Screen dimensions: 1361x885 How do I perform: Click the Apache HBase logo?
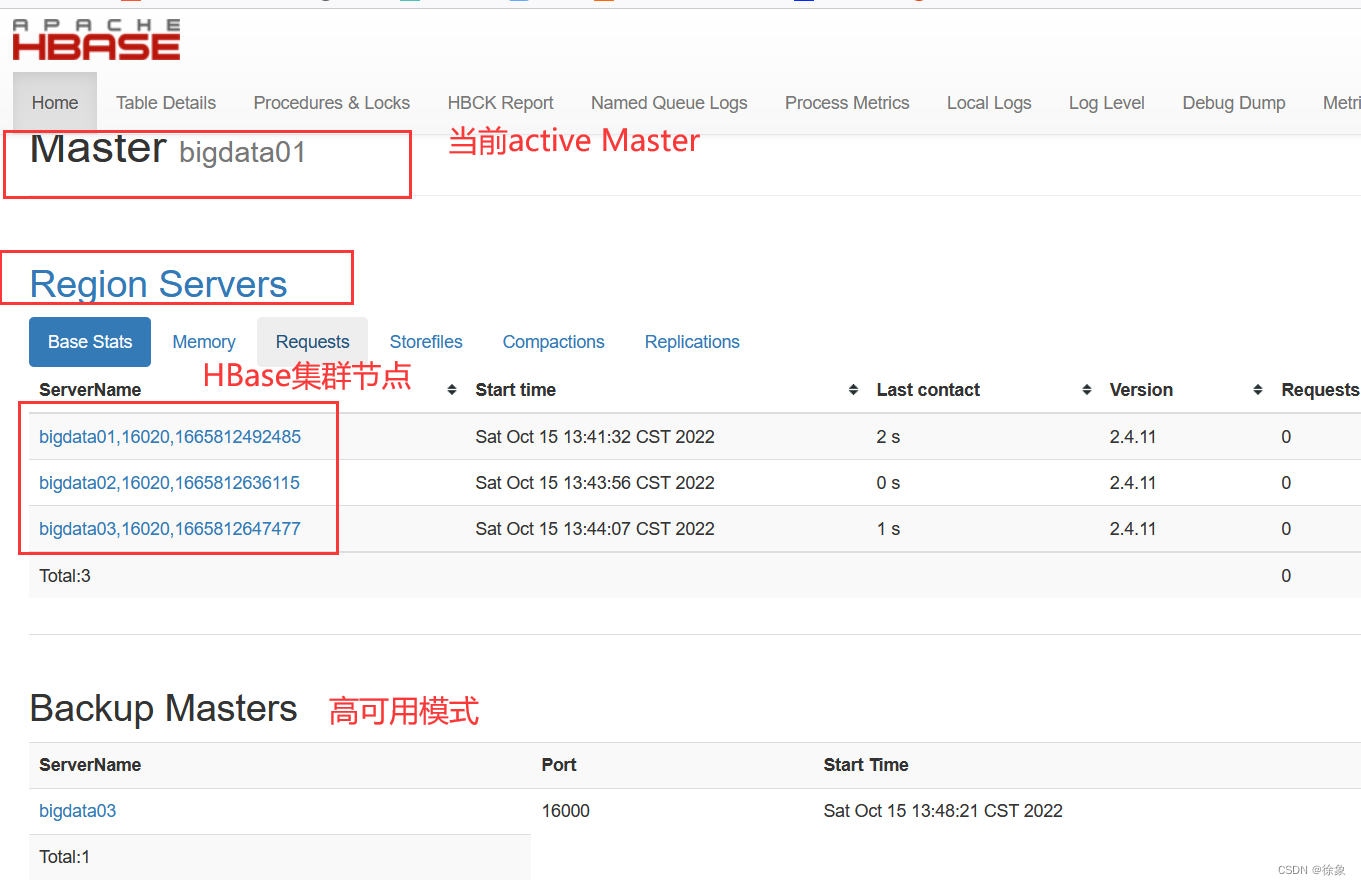click(96, 39)
